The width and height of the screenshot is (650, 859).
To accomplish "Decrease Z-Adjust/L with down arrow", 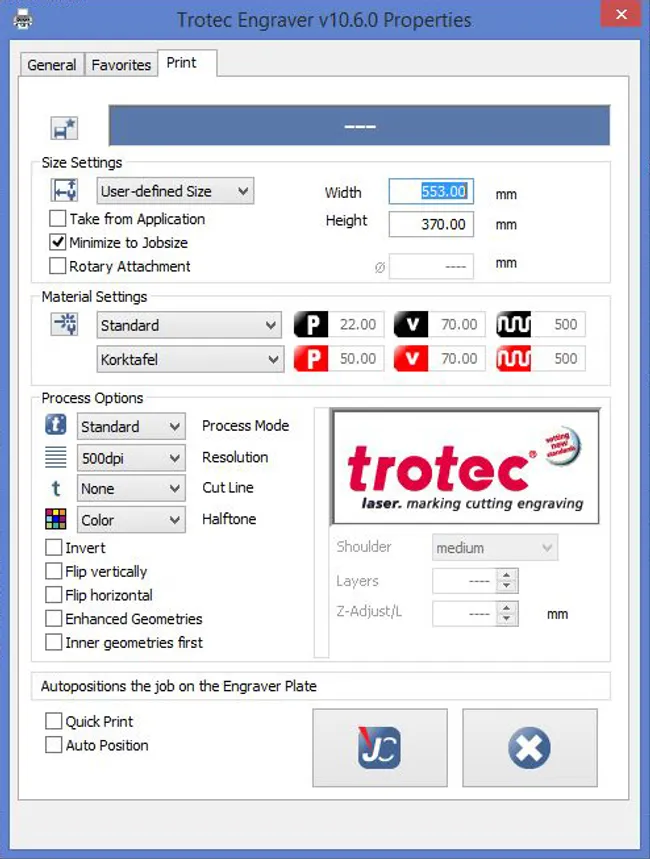I will pos(507,619).
